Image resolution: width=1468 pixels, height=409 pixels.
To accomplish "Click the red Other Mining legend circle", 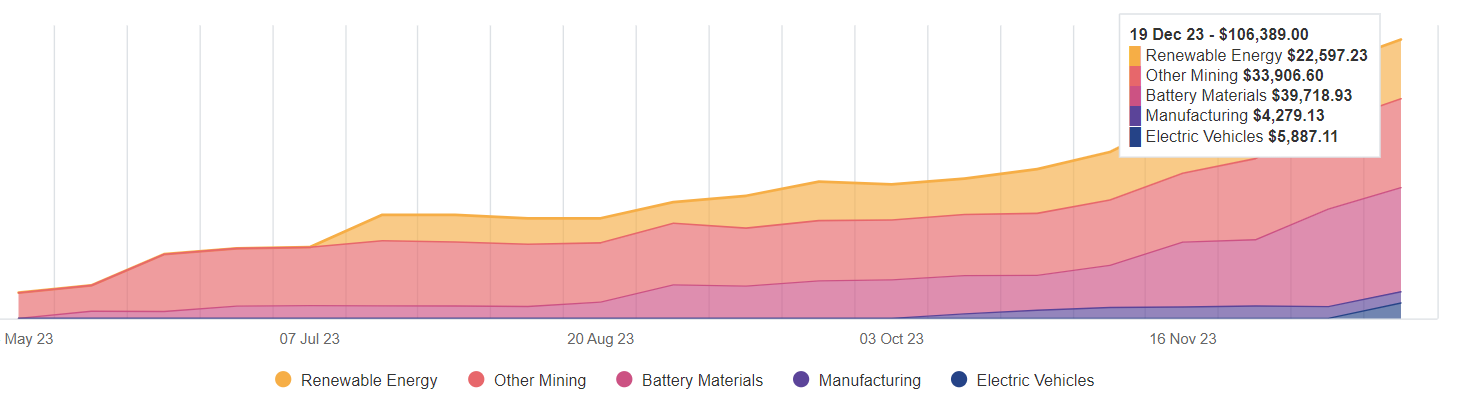I will (476, 380).
